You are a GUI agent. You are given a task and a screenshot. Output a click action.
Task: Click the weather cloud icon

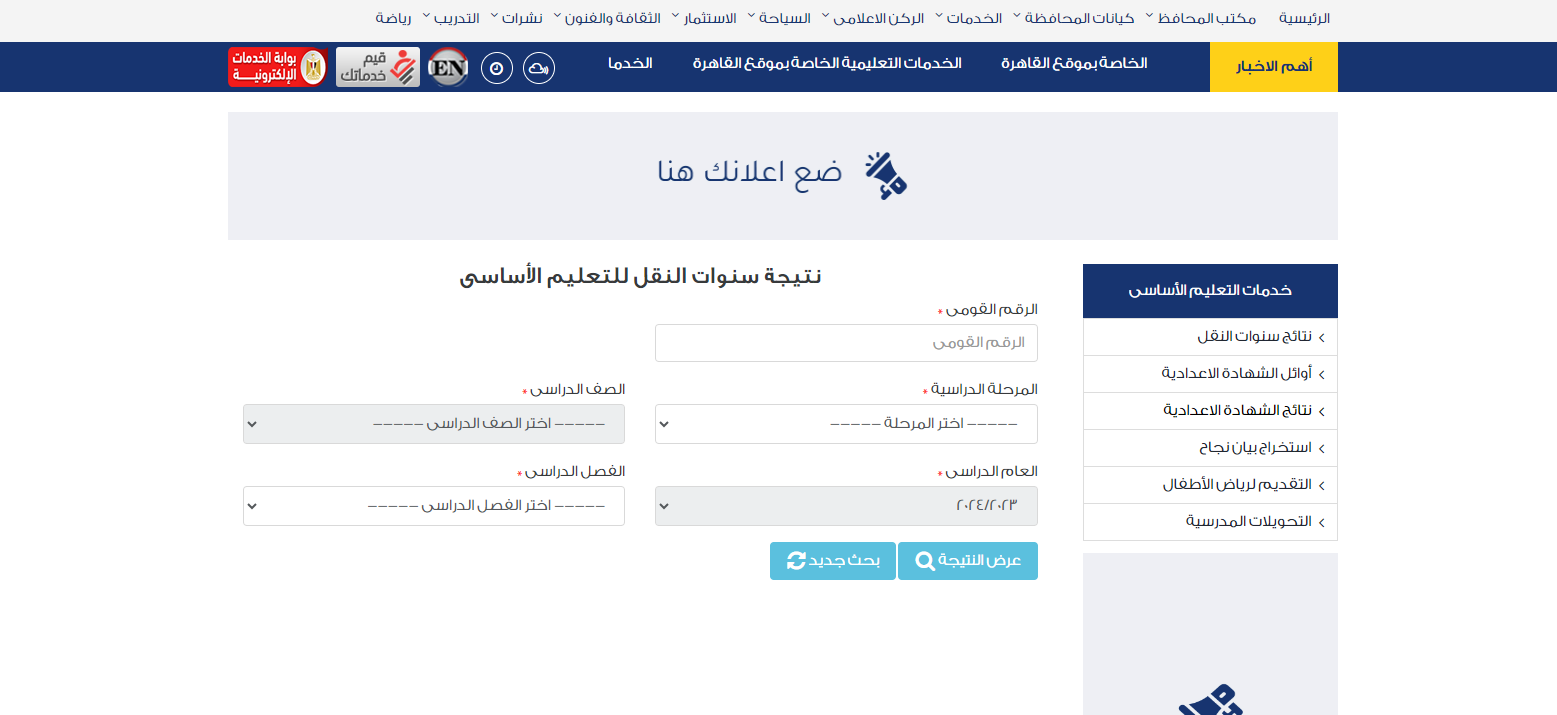tap(539, 68)
